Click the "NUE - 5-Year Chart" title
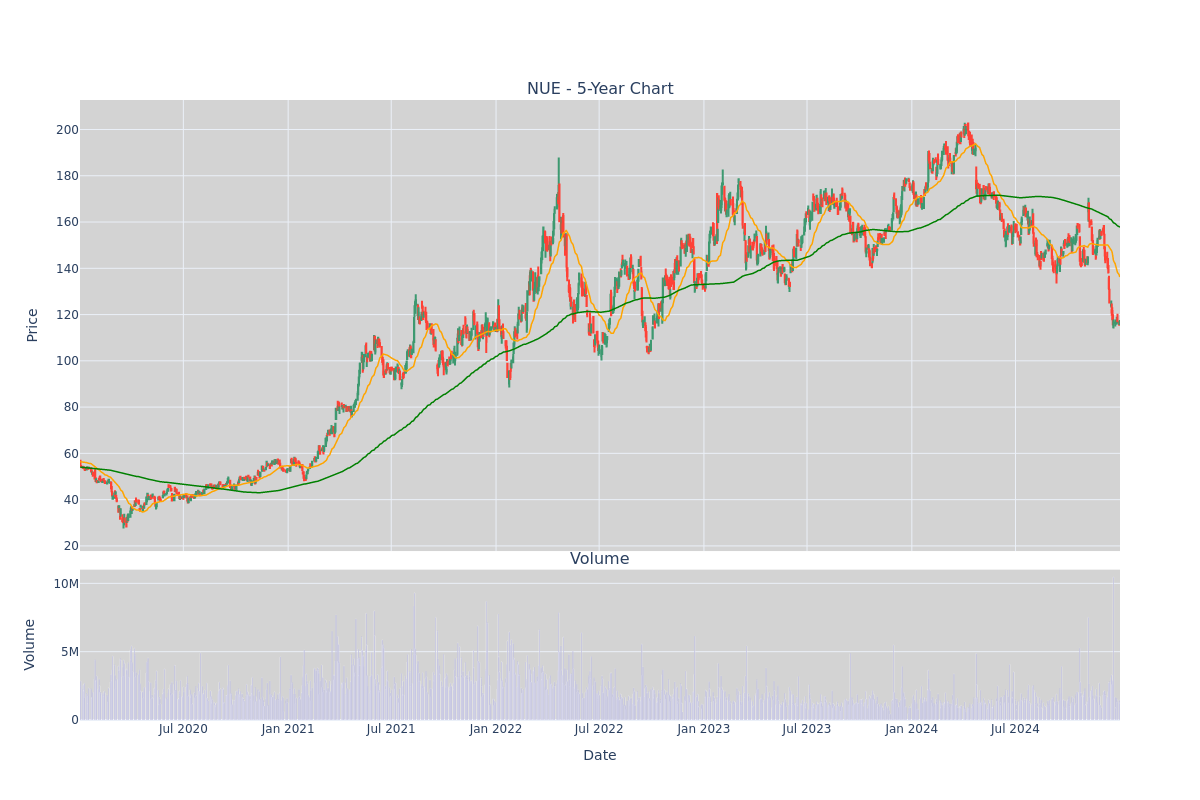1200x800 pixels. tap(600, 89)
